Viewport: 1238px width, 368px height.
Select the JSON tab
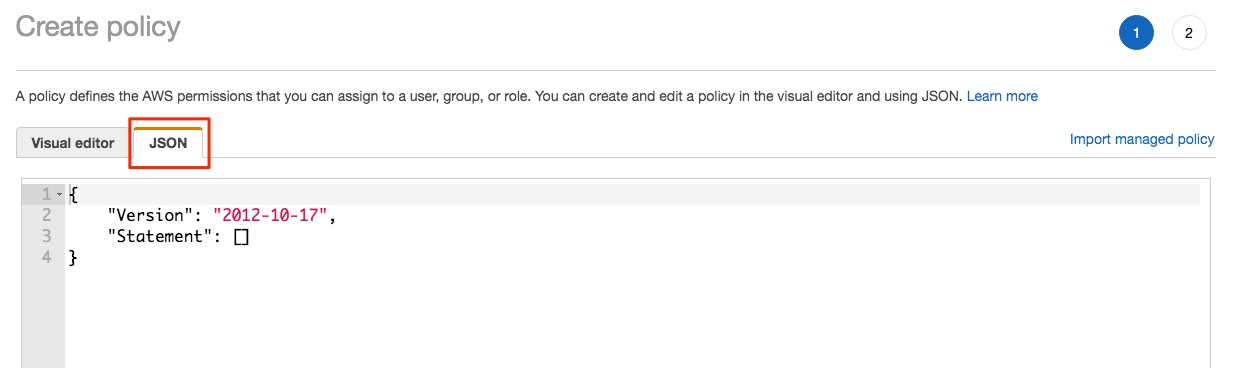tap(168, 142)
